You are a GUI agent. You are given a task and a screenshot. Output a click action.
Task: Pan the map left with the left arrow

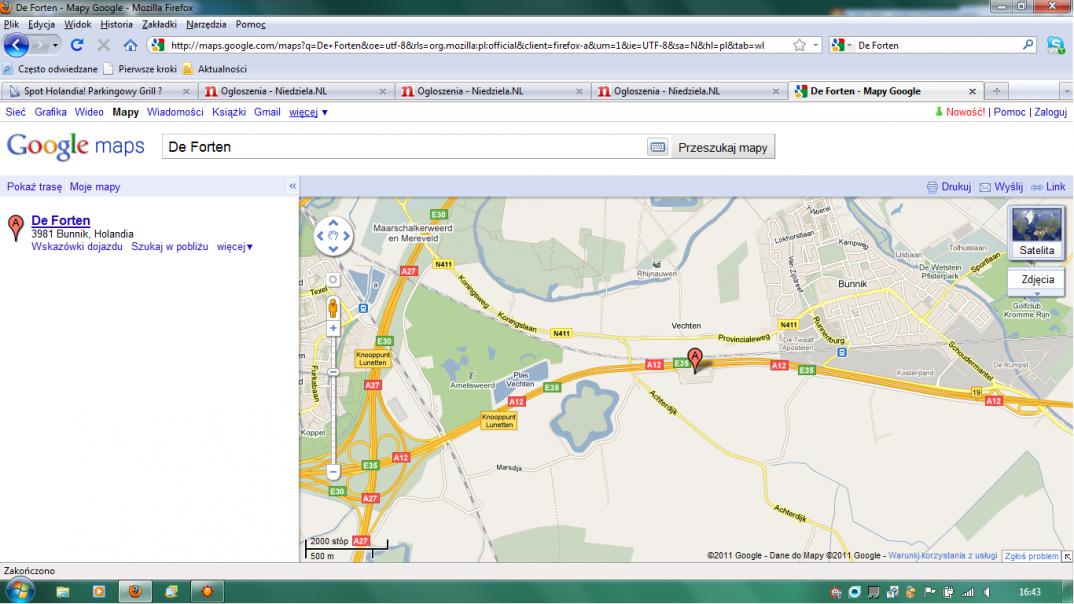(x=320, y=236)
